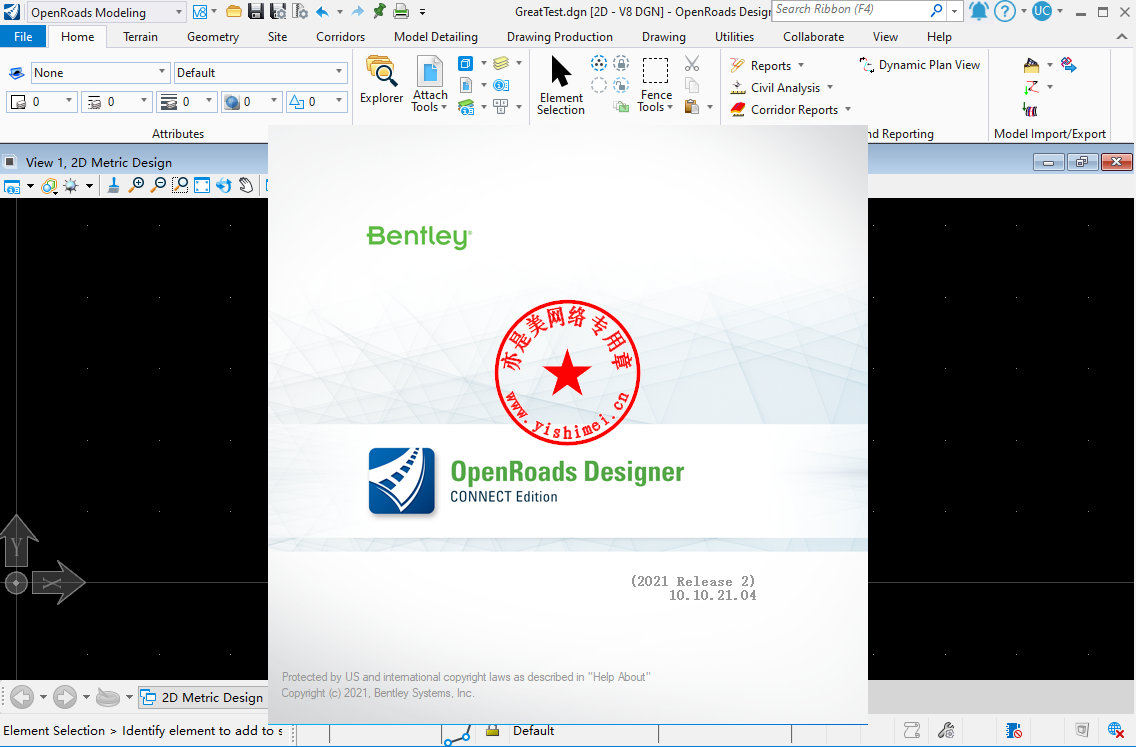The width and height of the screenshot is (1136, 747).
Task: Open the Import geometry icon
Action: (x=1031, y=65)
